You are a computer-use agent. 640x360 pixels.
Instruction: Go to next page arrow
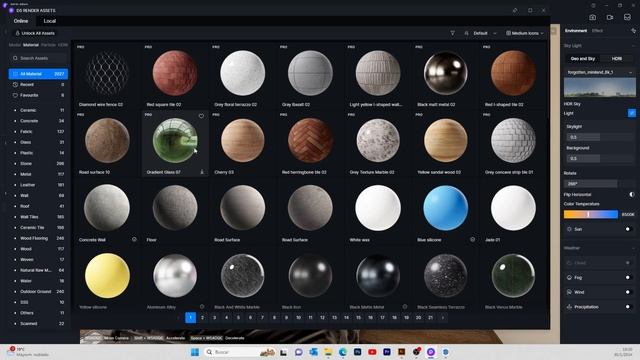coord(442,318)
